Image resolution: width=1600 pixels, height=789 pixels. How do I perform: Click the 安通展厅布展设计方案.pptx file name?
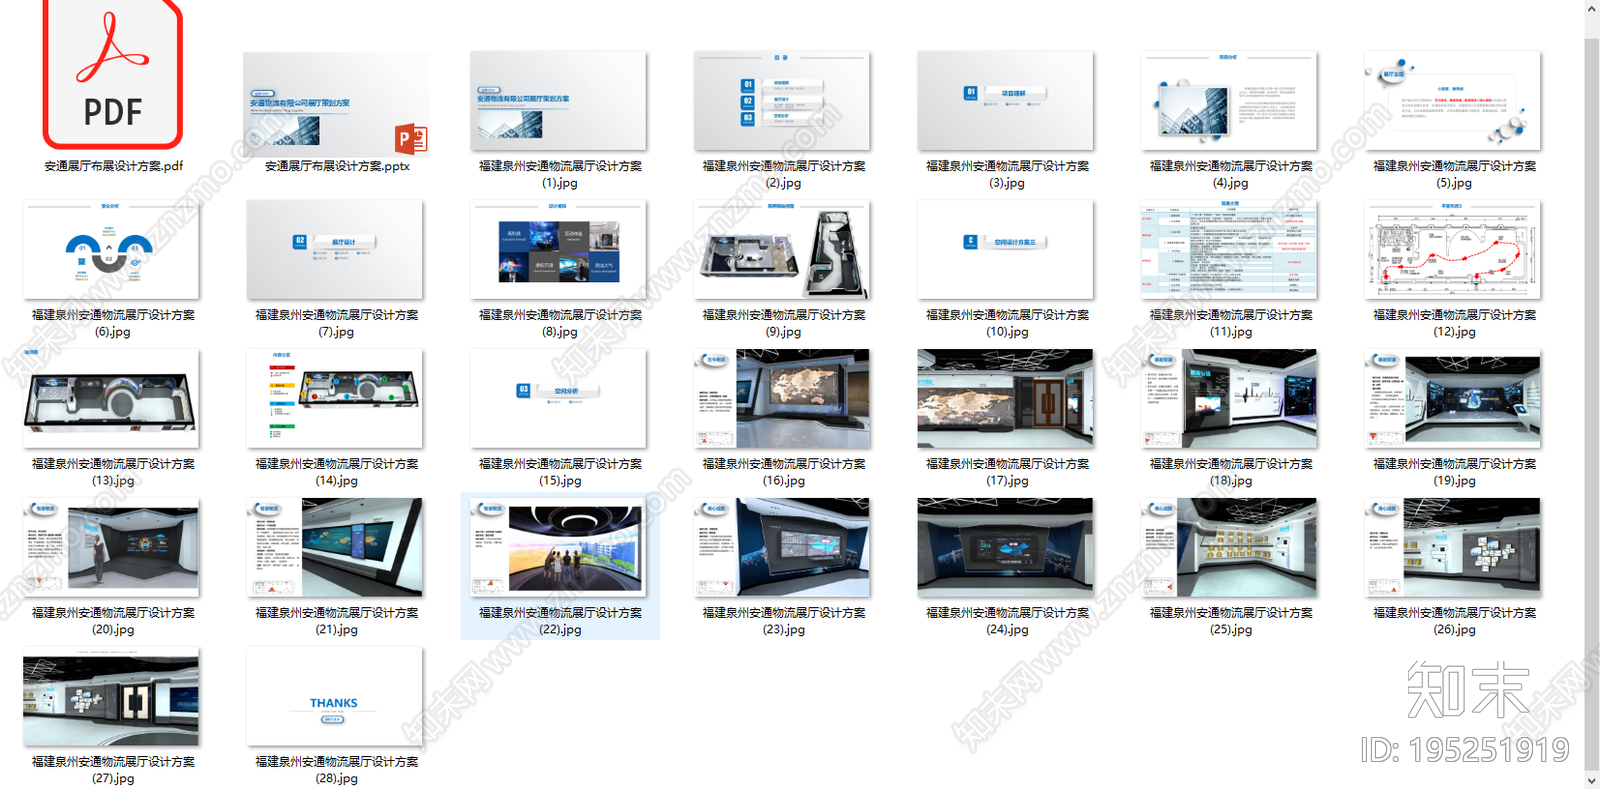(337, 166)
